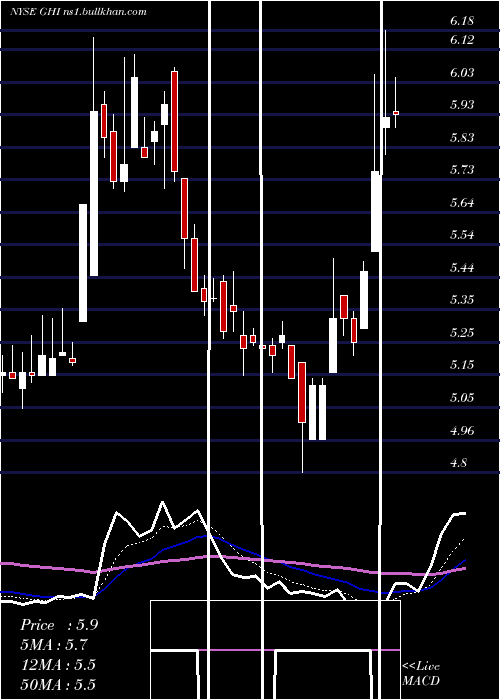Click the 4.96 price axis label
The width and height of the screenshot is (500, 700).
[462, 432]
